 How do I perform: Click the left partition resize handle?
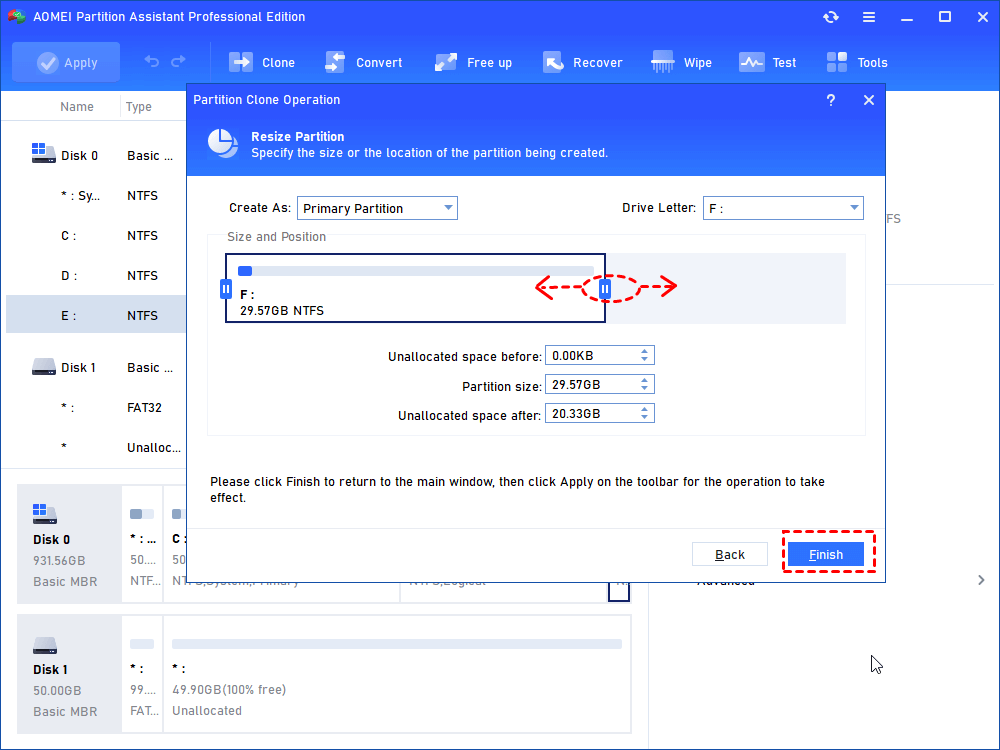[226, 289]
